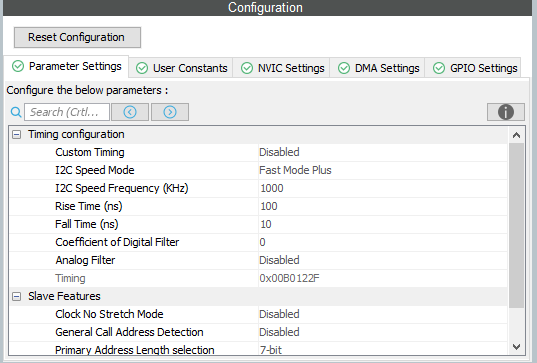Screen dimensions: 537x363
Task: Select the Rise Time (ns) label
Action: pos(89,206)
